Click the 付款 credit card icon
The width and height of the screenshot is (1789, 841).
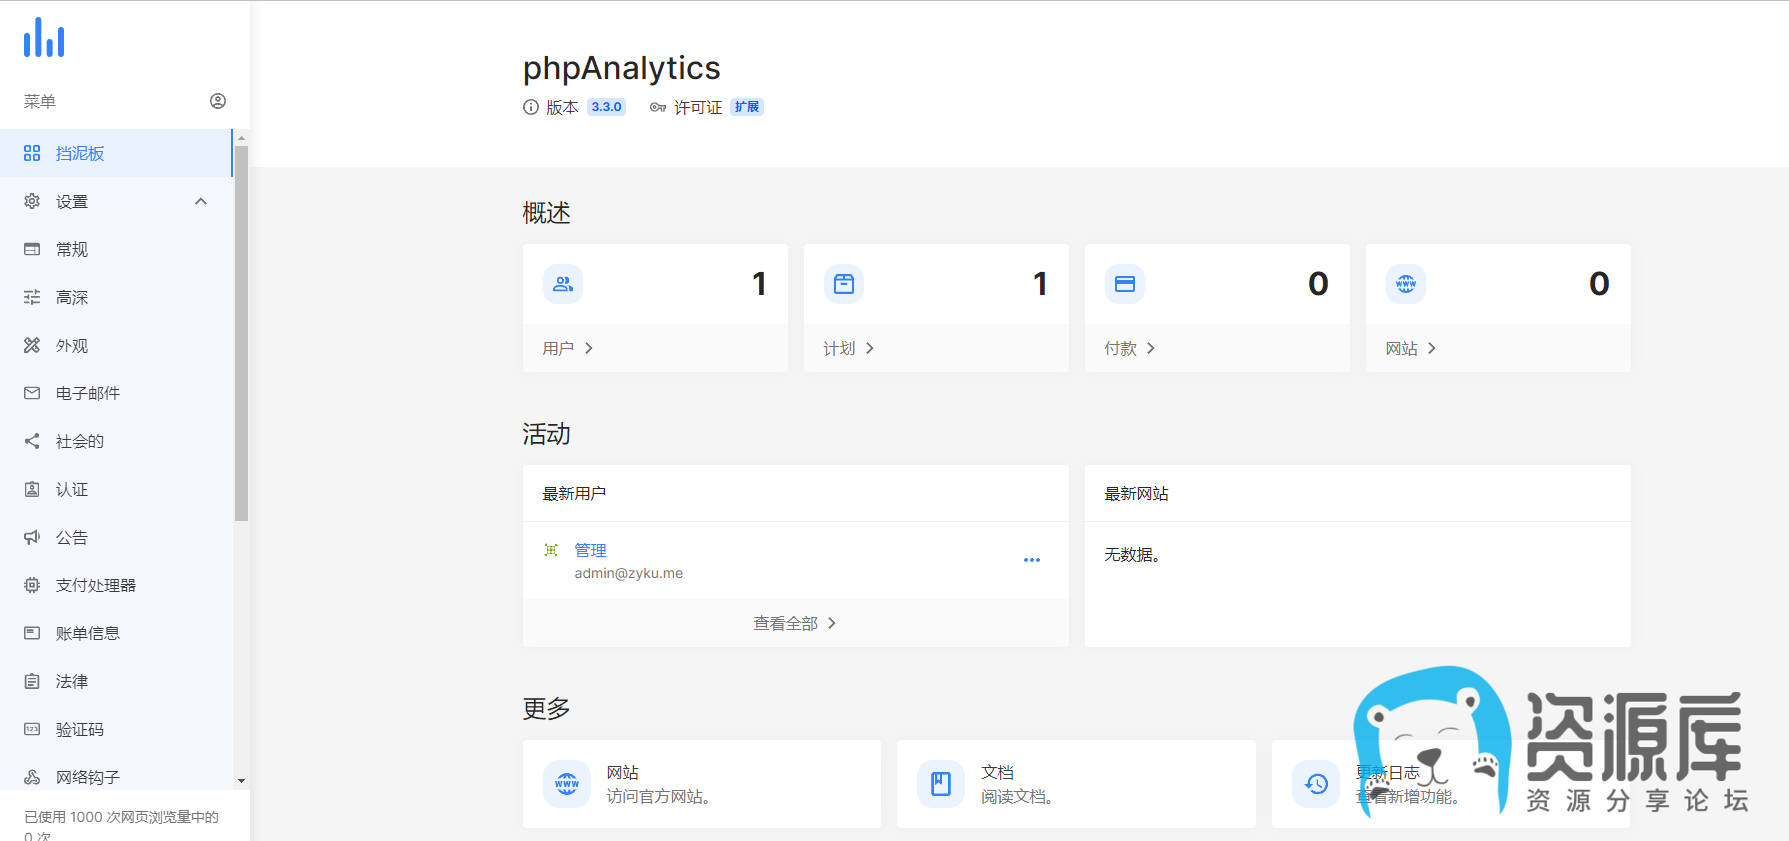[1125, 284]
